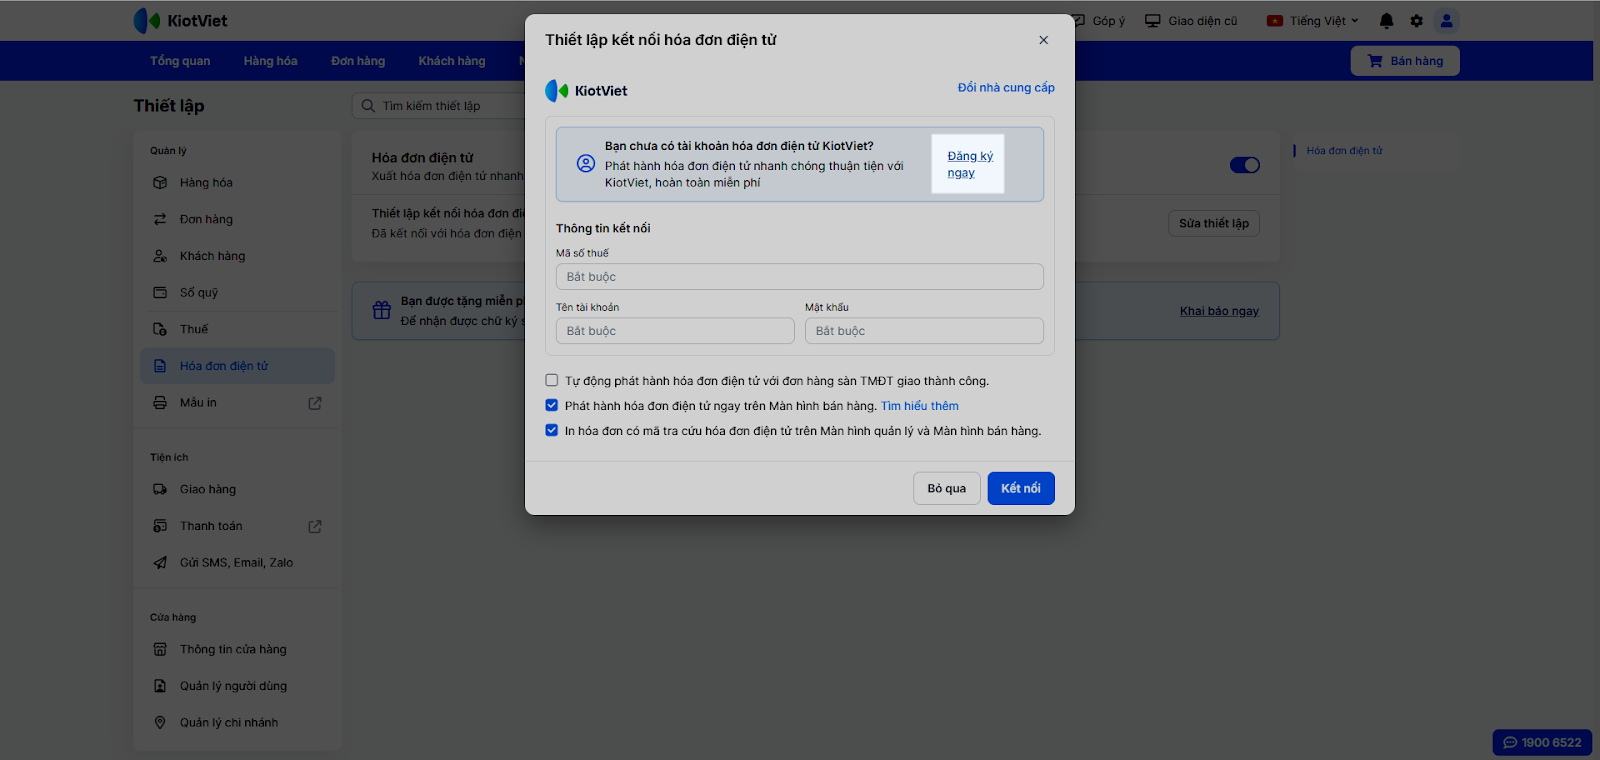Viewport: 1600px width, 760px height.
Task: Open the notifications bell
Action: click(1386, 21)
